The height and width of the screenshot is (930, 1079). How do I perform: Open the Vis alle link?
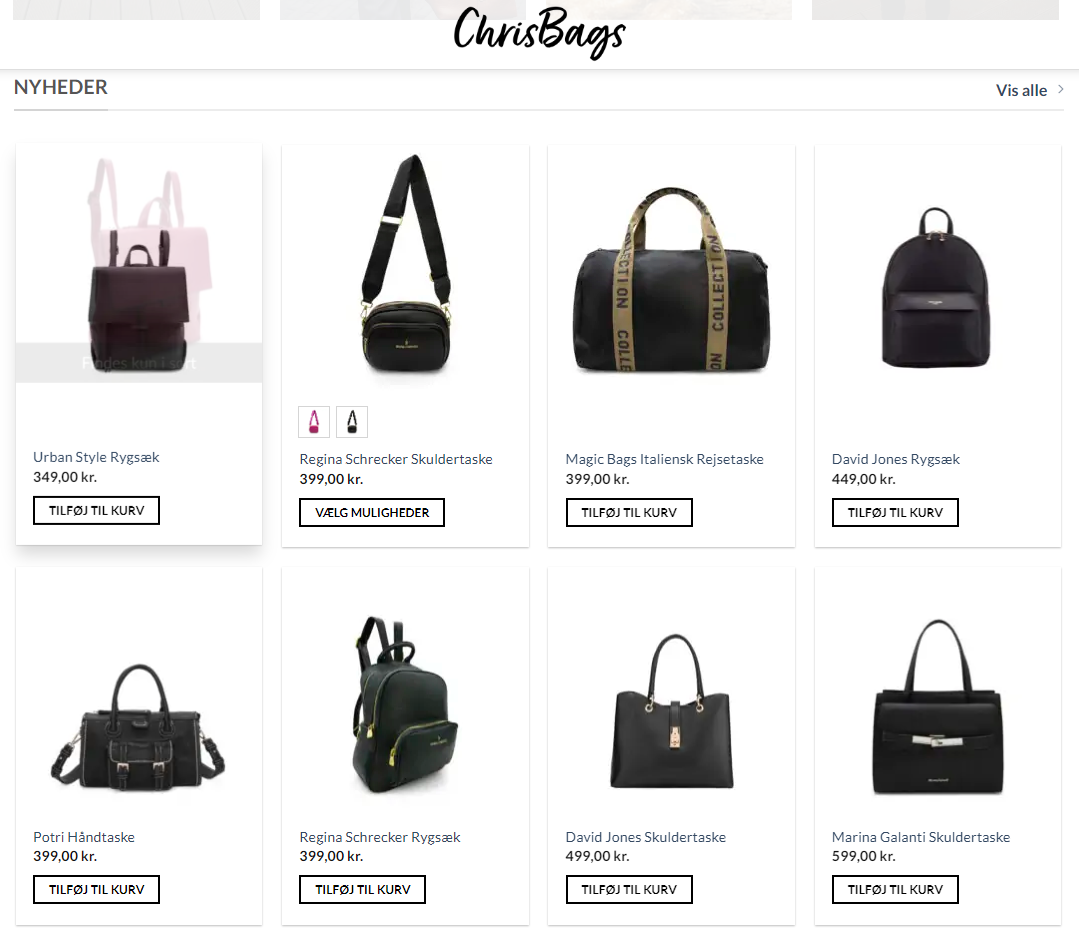pyautogui.click(x=1021, y=90)
